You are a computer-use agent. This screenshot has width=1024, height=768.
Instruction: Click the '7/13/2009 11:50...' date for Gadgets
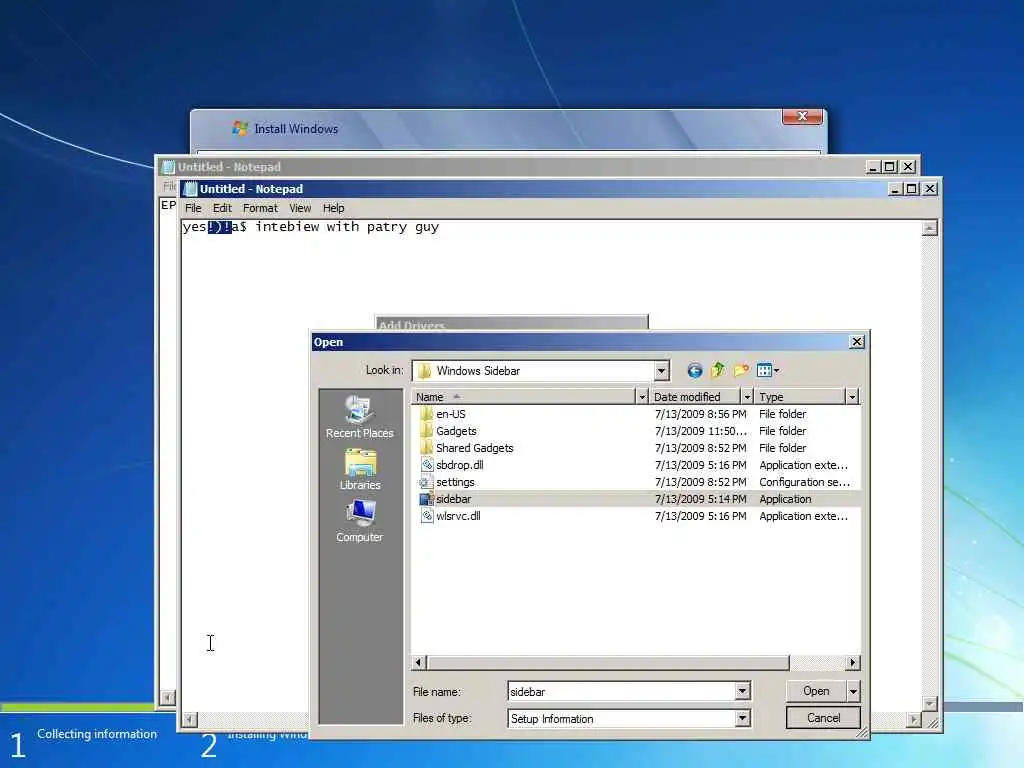point(700,431)
